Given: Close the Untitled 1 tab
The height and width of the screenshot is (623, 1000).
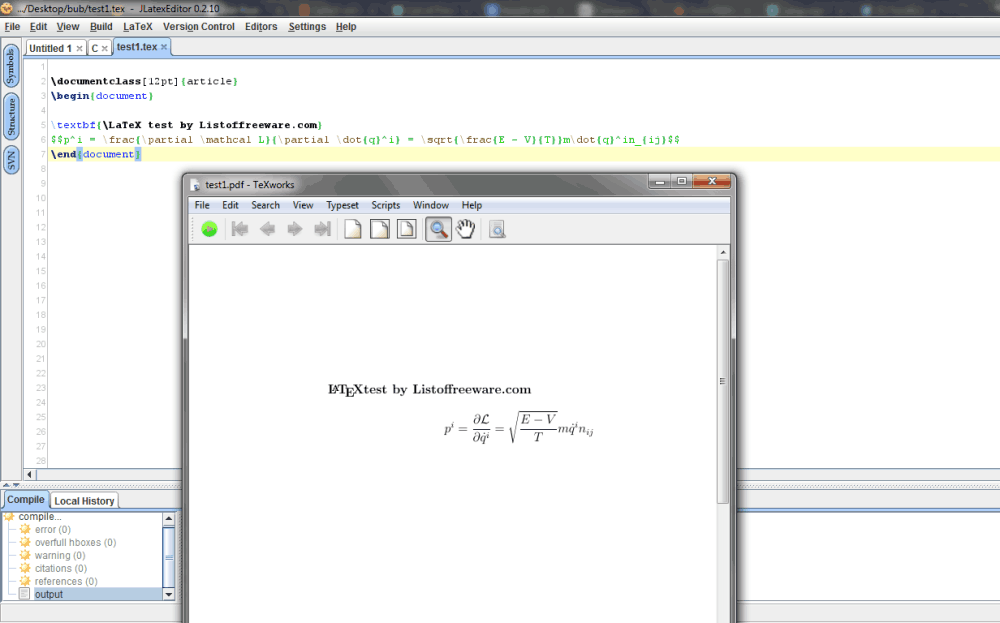Looking at the screenshot, I should click(x=79, y=48).
